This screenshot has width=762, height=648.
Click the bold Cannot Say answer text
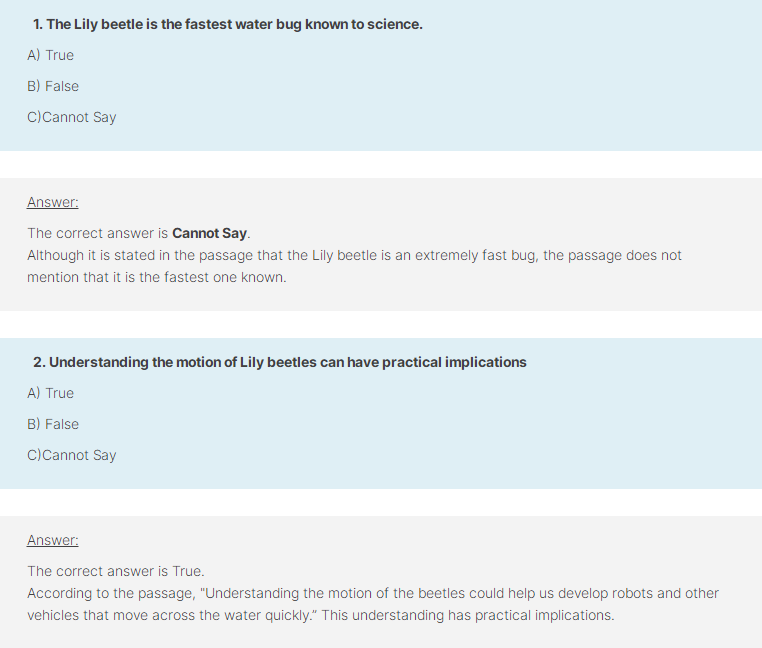pyautogui.click(x=209, y=233)
